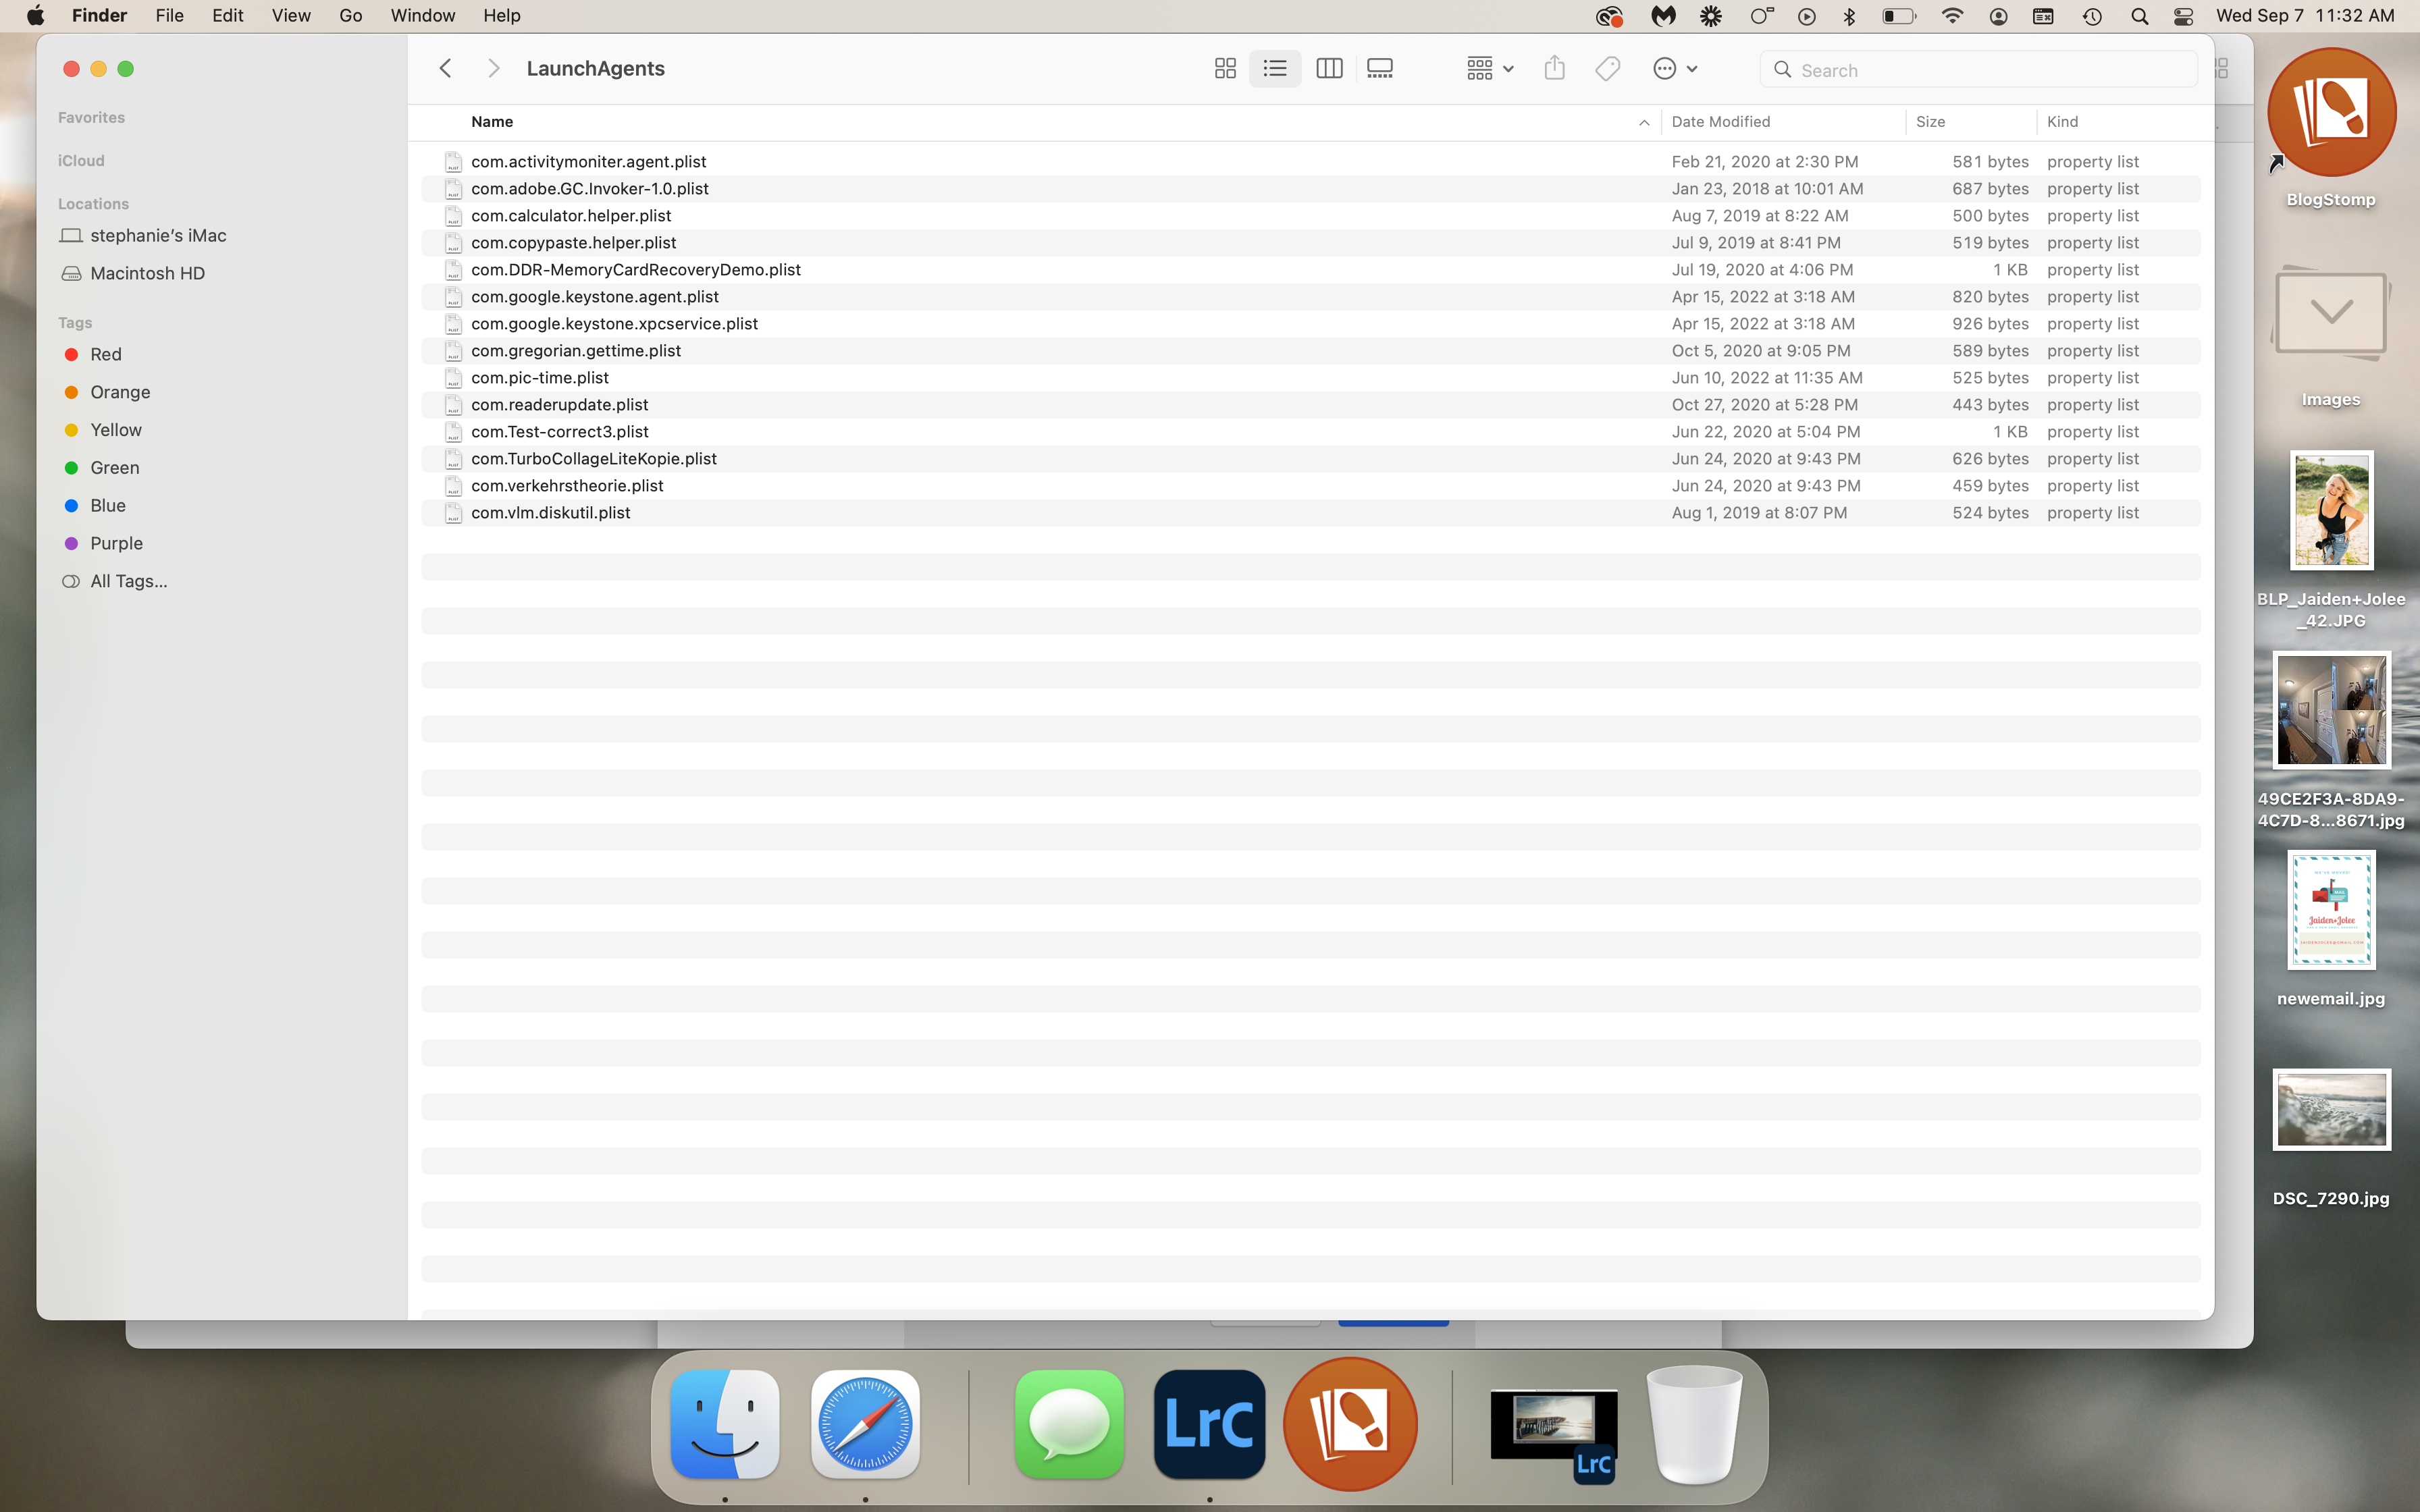
Task: Select the Purple tag color dot
Action: 71,543
